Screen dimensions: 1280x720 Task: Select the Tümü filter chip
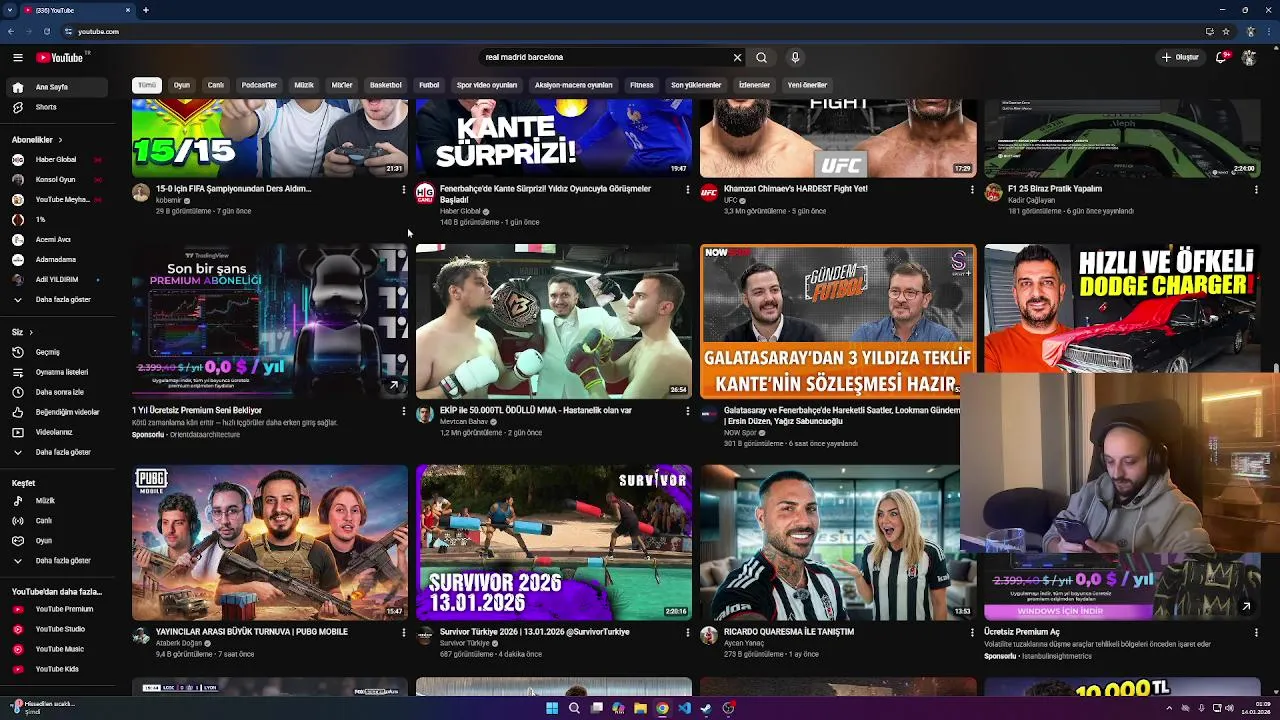tap(147, 85)
